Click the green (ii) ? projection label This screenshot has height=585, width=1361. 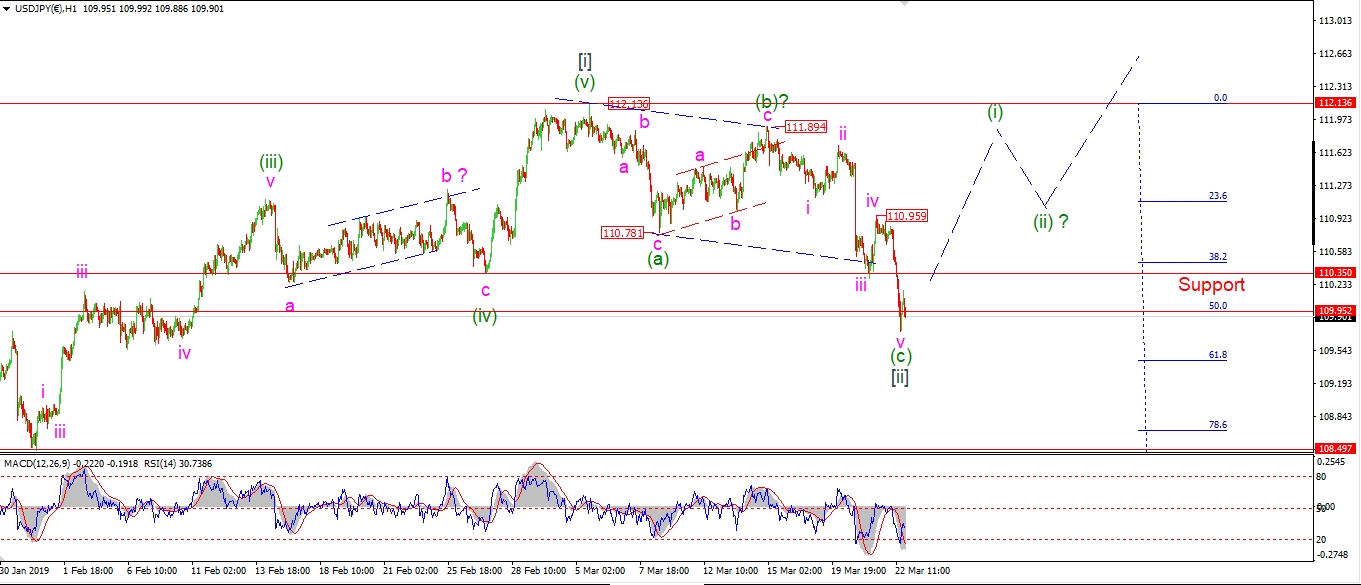1051,222
